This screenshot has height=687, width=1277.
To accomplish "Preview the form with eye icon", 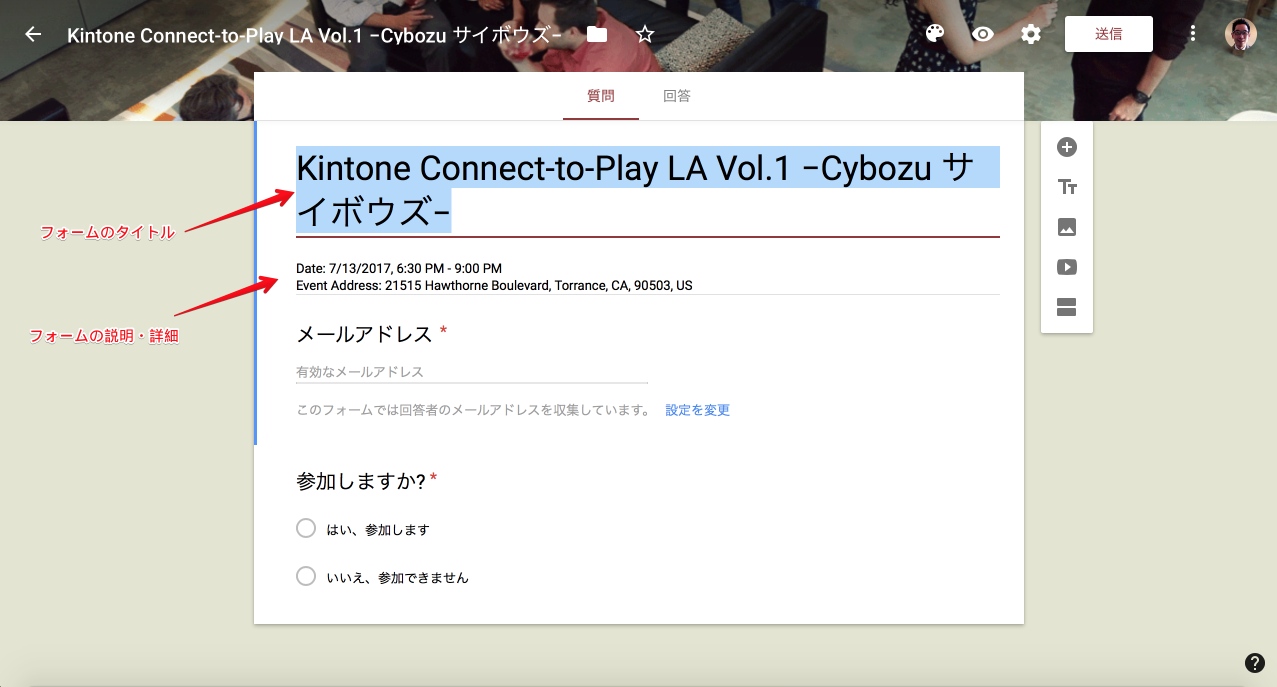I will coord(983,34).
